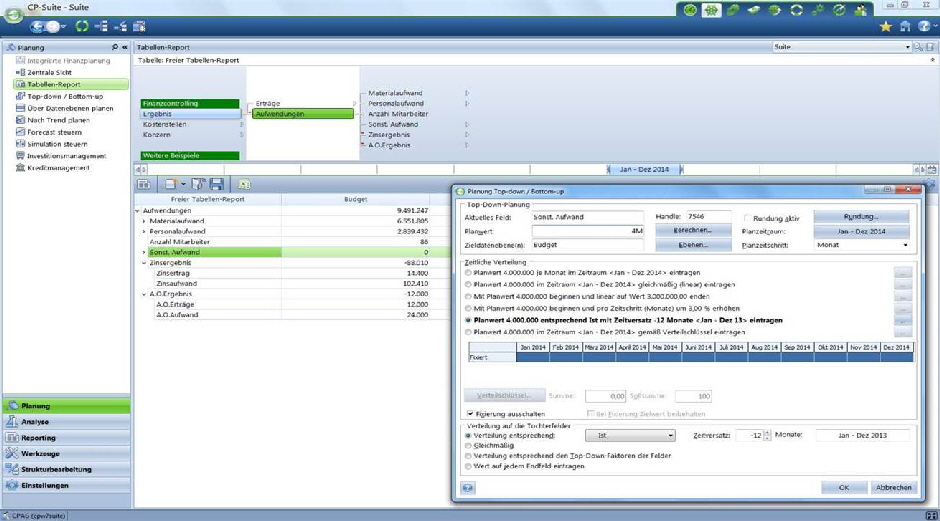This screenshot has height=521, width=940.
Task: Click Abbrechen to cancel the dialog
Action: pos(893,487)
